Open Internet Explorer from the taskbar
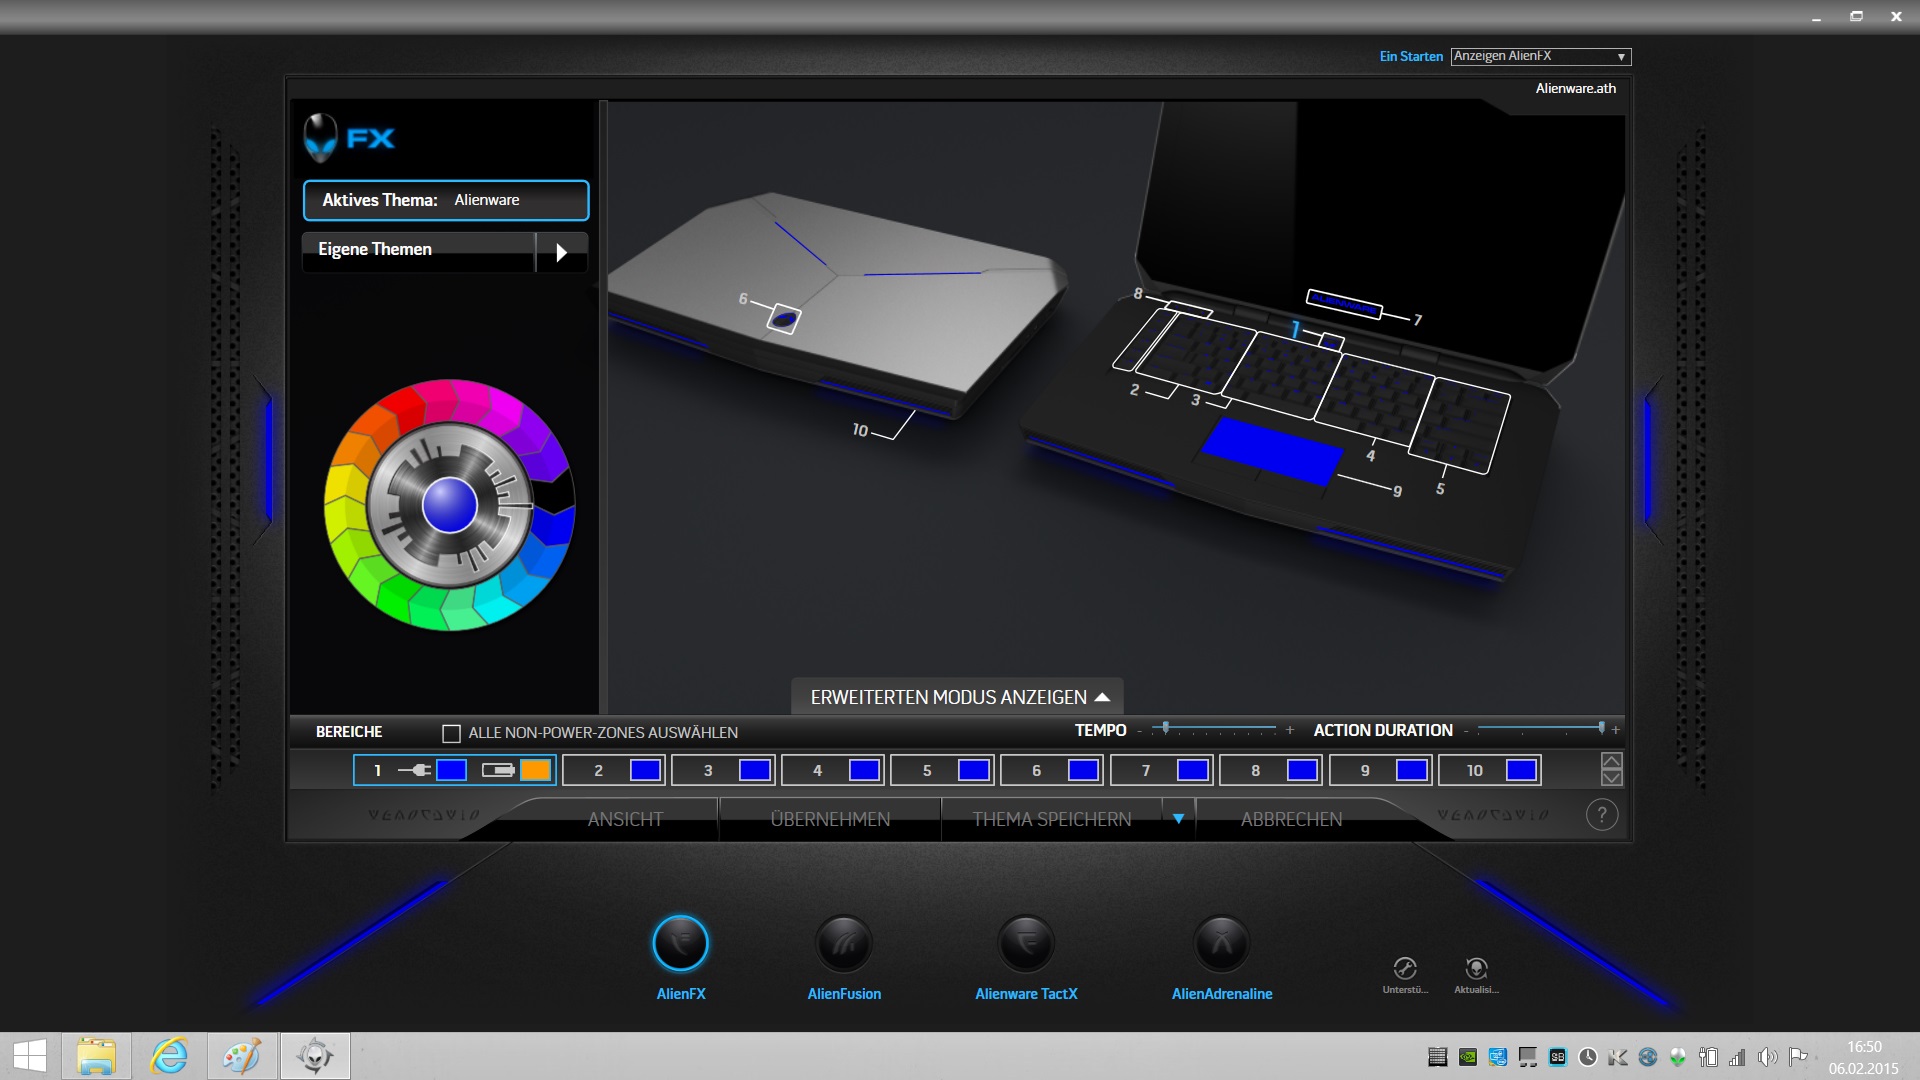The width and height of the screenshot is (1920, 1080). coord(169,1056)
